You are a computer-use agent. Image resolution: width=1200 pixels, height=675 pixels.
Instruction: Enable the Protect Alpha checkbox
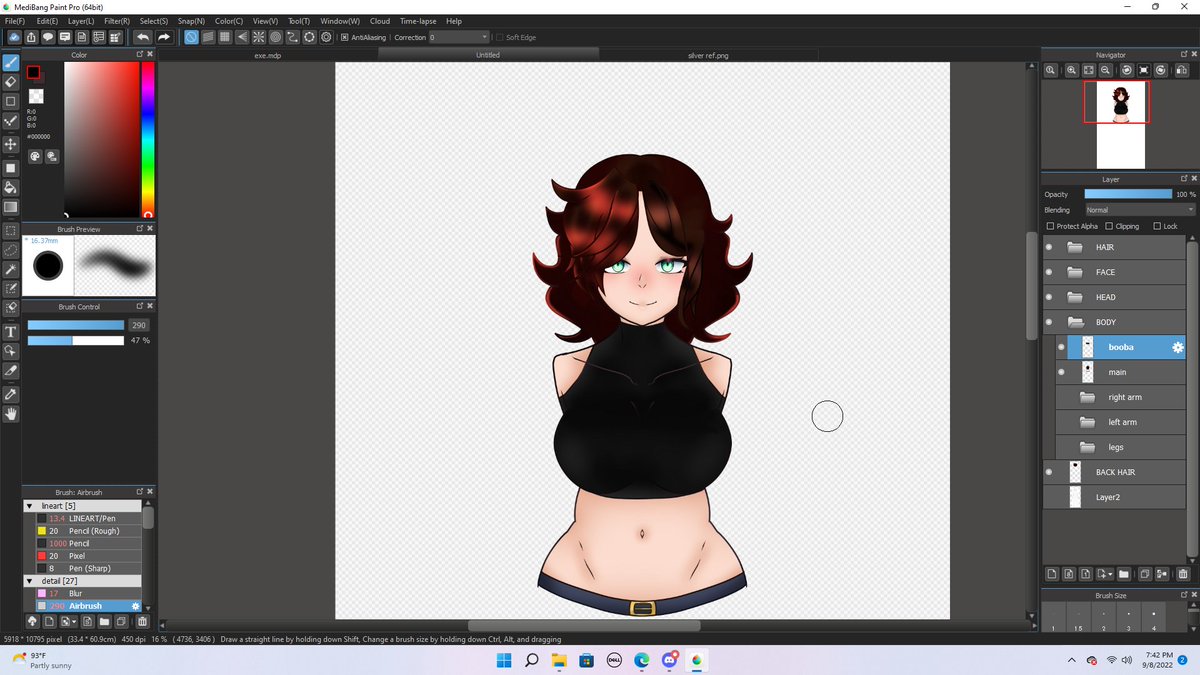pyautogui.click(x=1050, y=226)
